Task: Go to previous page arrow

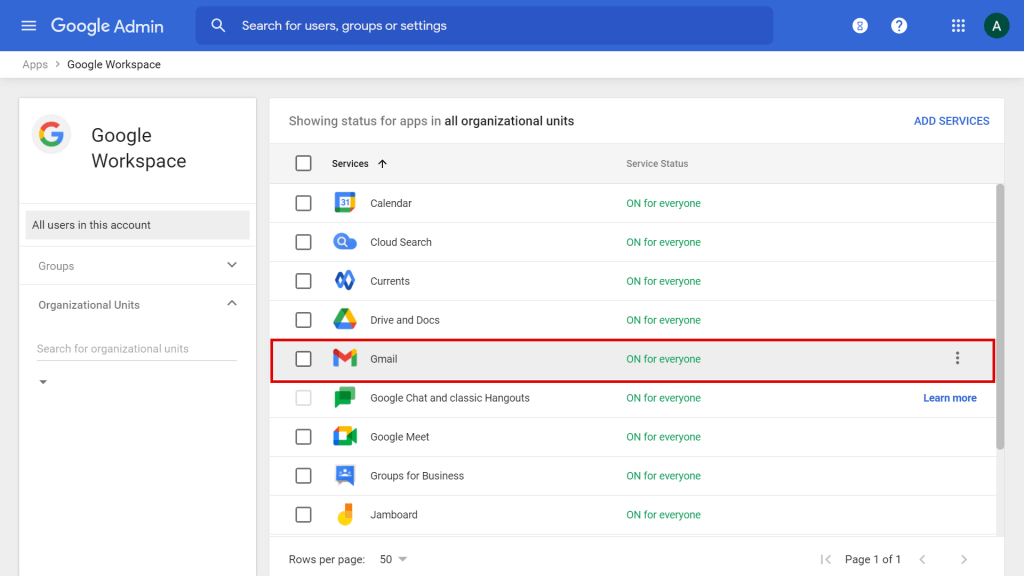Action: click(923, 559)
